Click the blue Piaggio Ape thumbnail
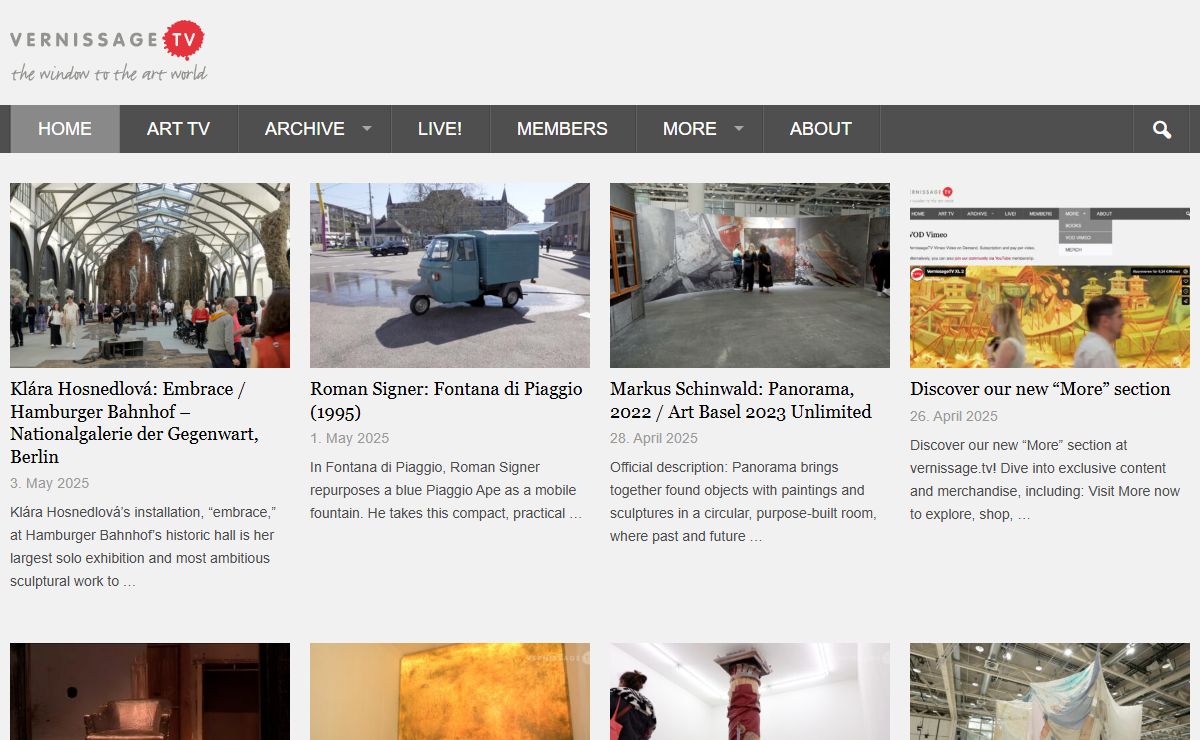This screenshot has height=740, width=1200. 450,275
